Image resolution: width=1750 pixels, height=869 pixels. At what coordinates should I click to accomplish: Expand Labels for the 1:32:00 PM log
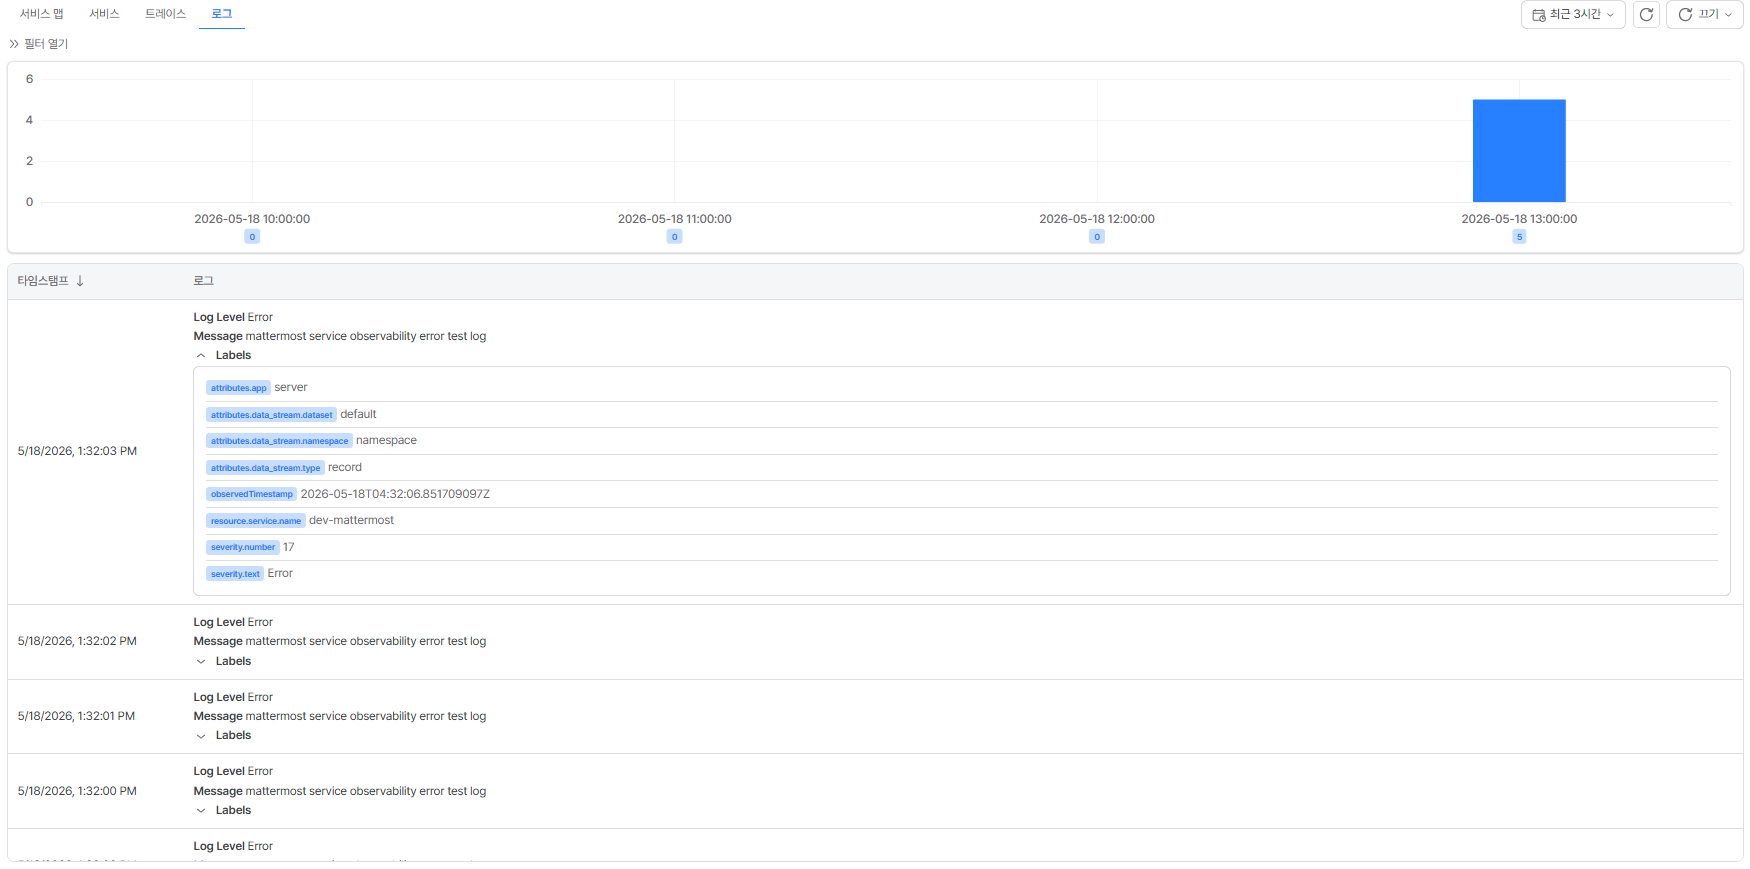[201, 811]
